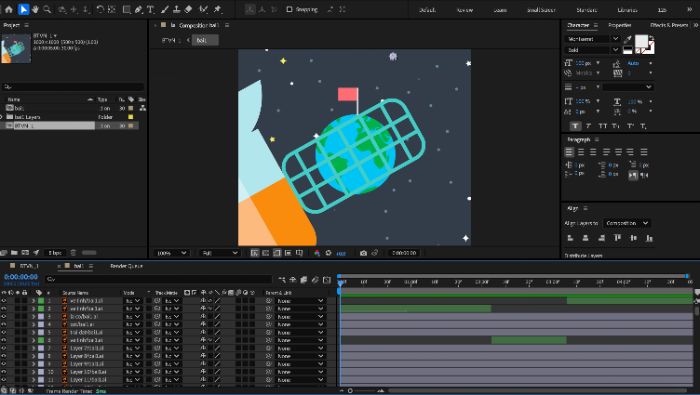Viewport: 700px width, 395px height.
Task: Expand layer 1 properties arrow
Action: [x=33, y=301]
